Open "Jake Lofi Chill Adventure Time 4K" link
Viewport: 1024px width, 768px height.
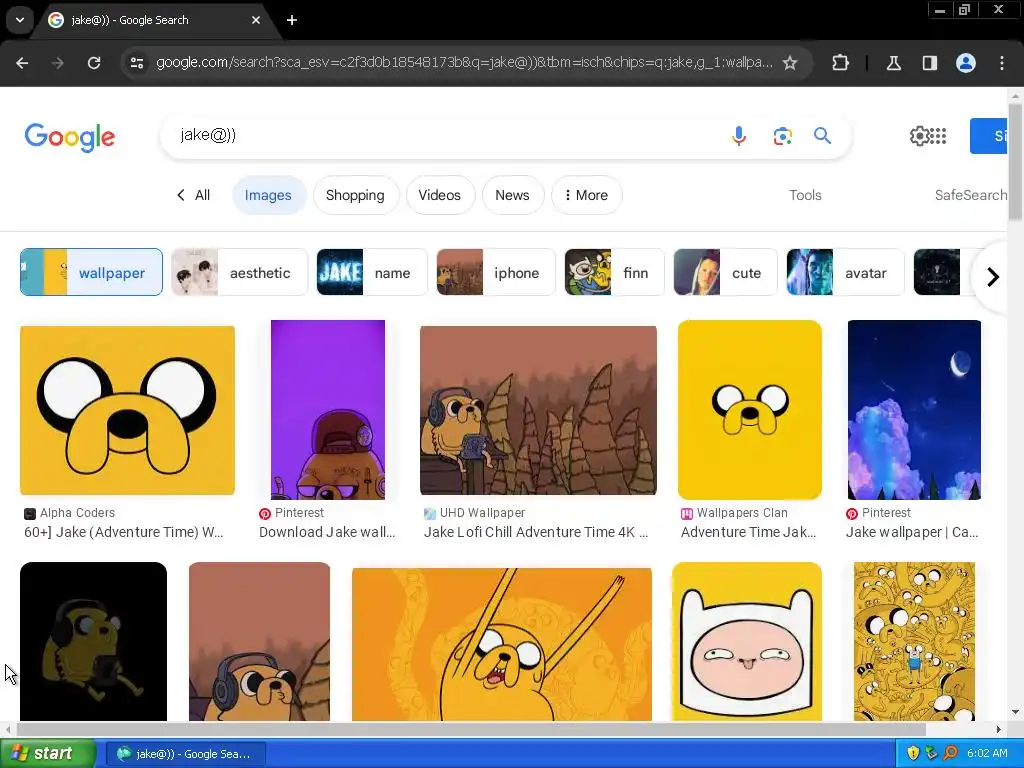536,532
